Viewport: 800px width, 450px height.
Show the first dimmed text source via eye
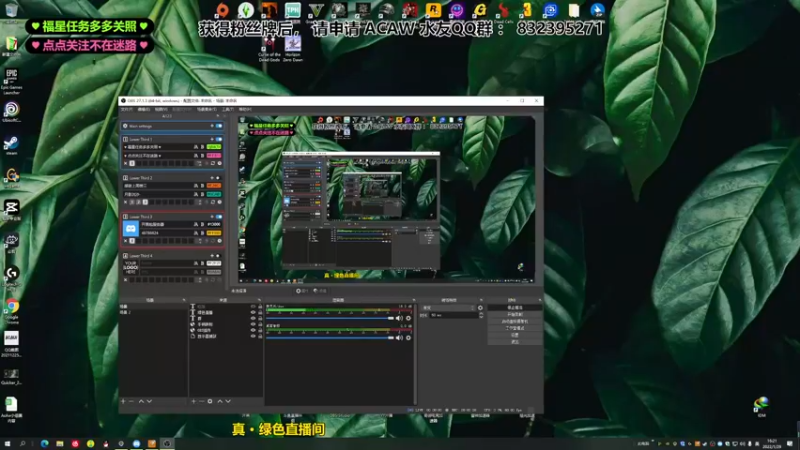pos(253,306)
